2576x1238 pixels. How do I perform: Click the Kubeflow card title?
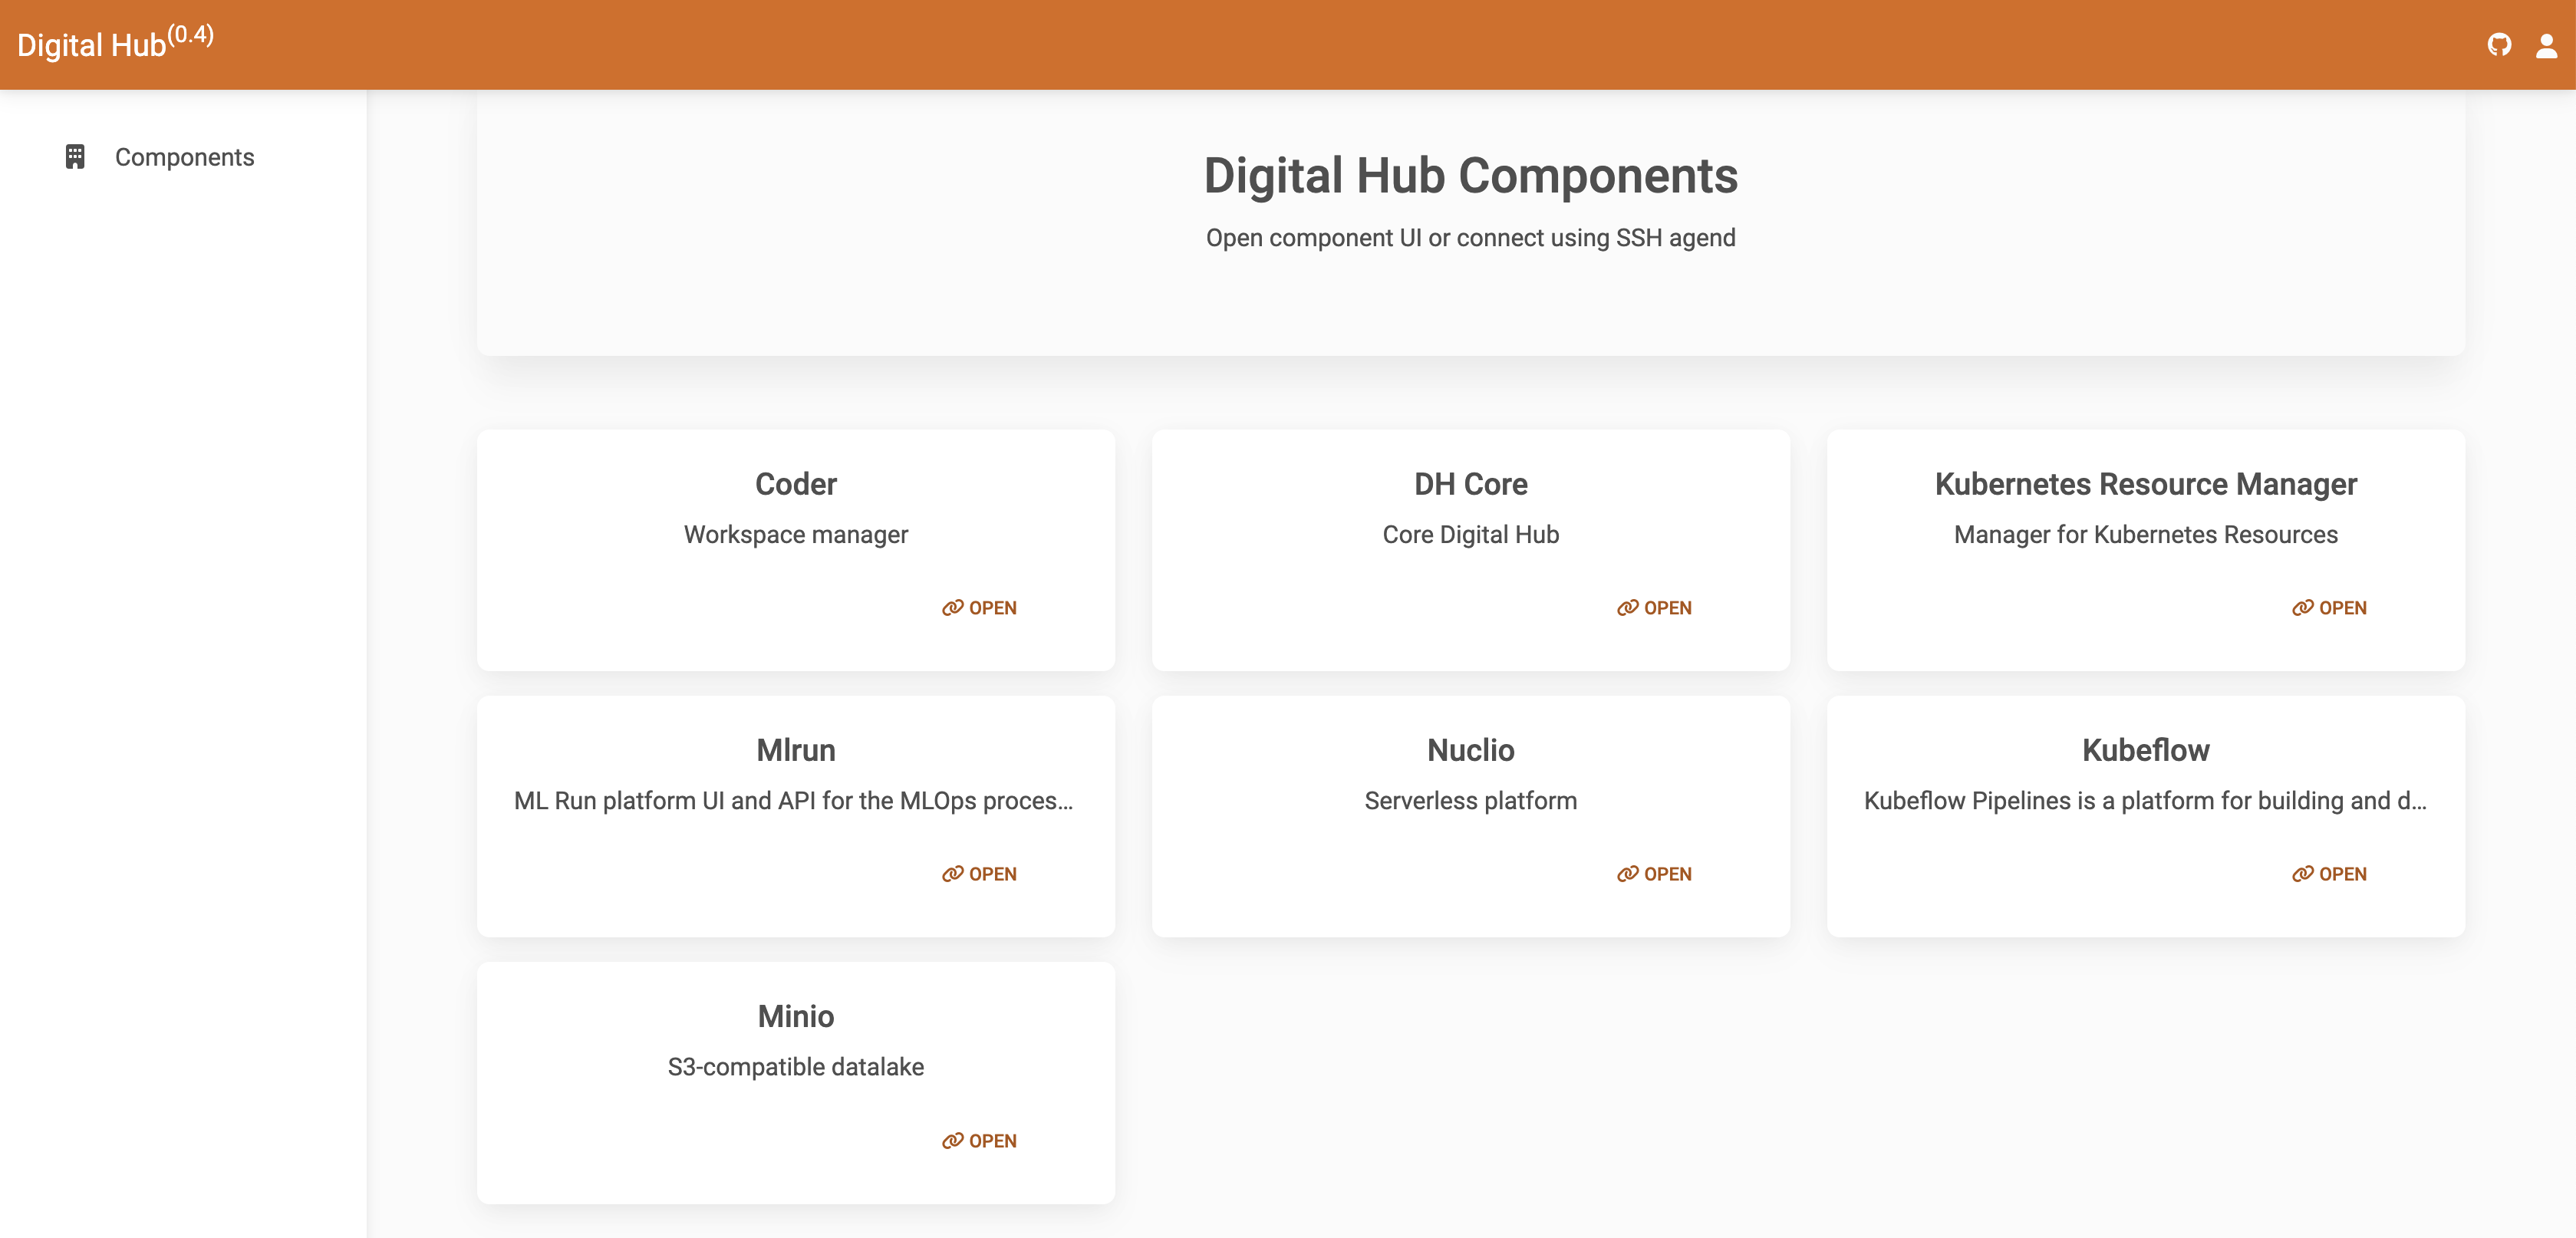[2145, 750]
